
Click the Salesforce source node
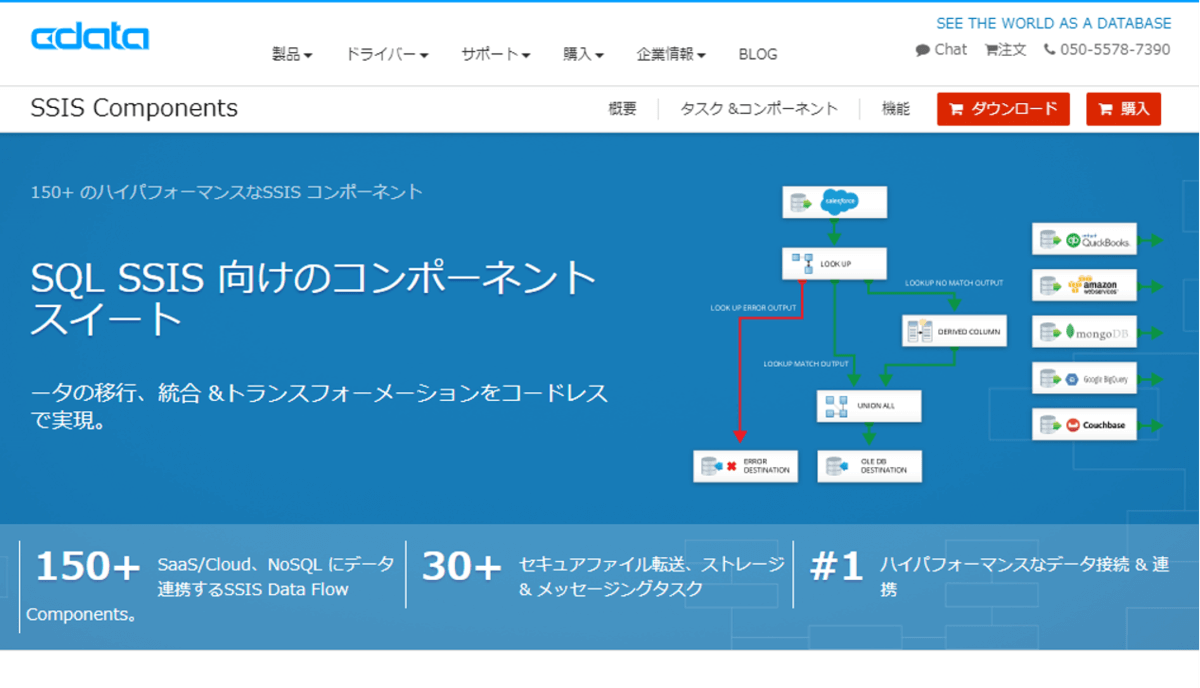834,202
